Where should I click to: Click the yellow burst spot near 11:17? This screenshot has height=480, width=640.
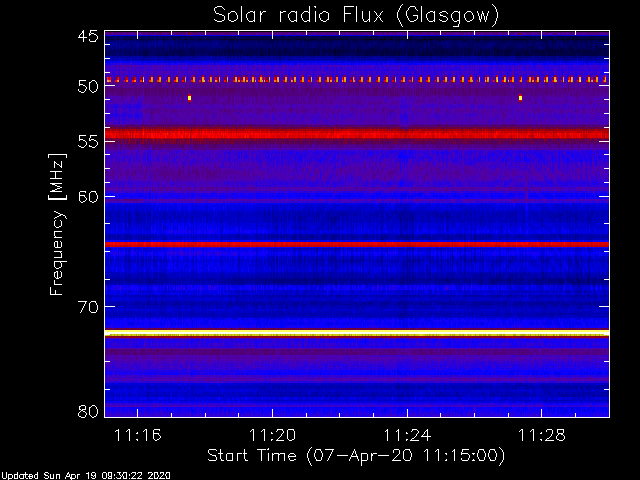click(189, 98)
